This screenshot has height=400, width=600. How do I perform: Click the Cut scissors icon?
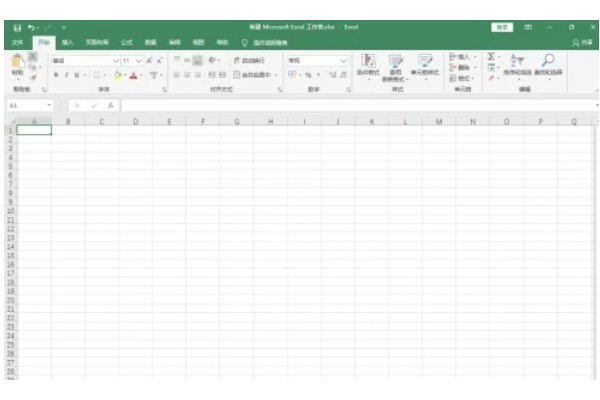33,57
